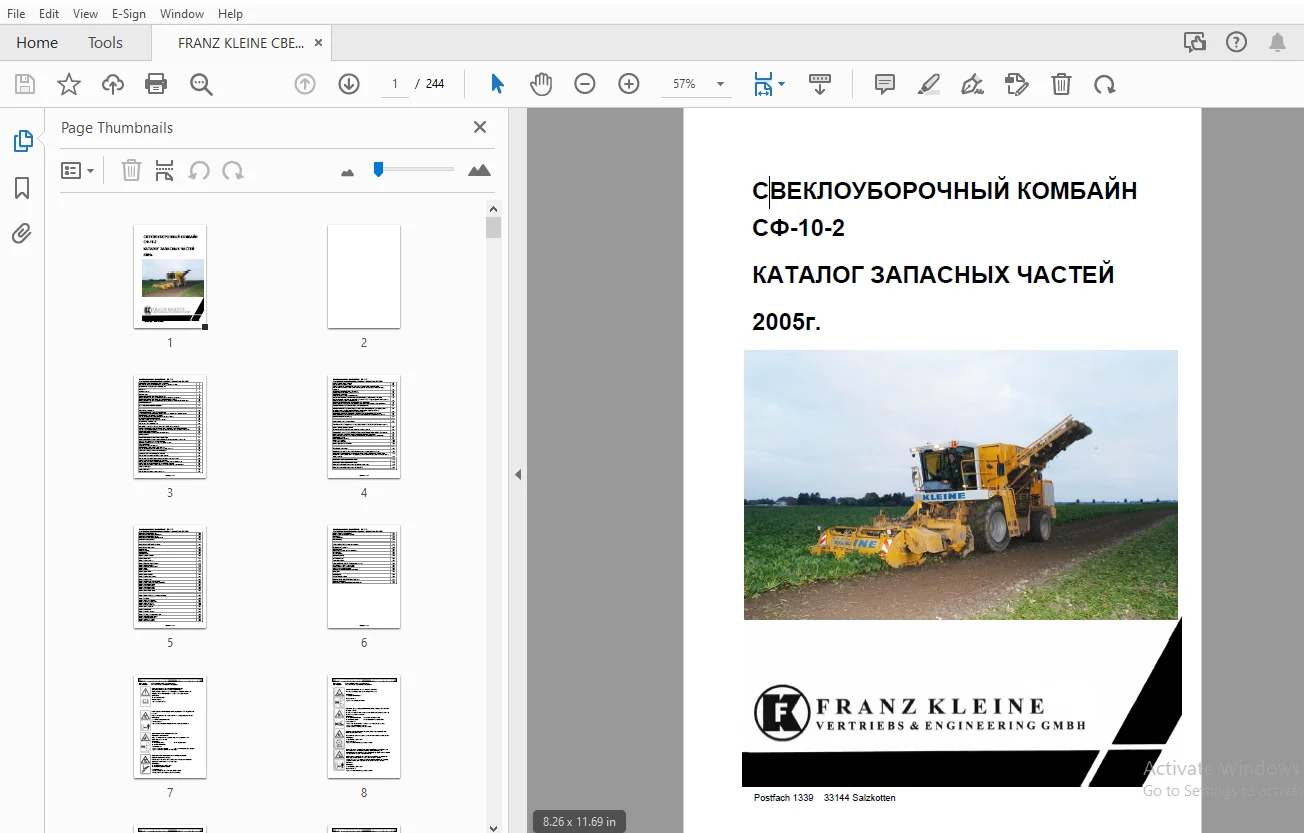Click the print pages icon in thumbnails panel
This screenshot has height=833, width=1304.
pos(165,171)
